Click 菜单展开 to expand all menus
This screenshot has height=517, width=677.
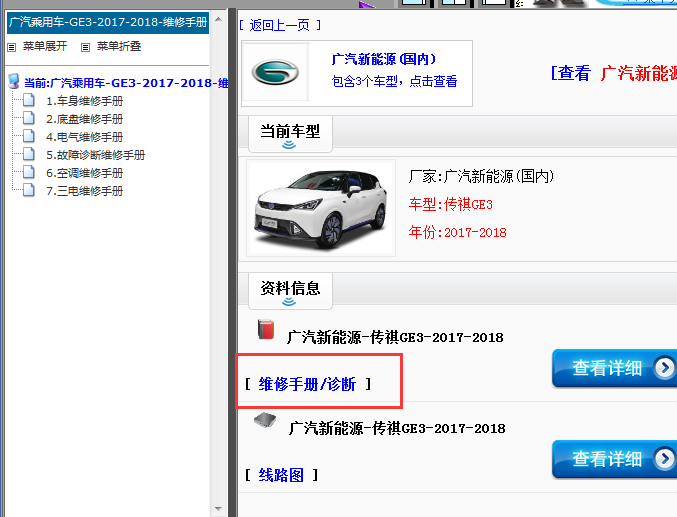click(x=45, y=46)
